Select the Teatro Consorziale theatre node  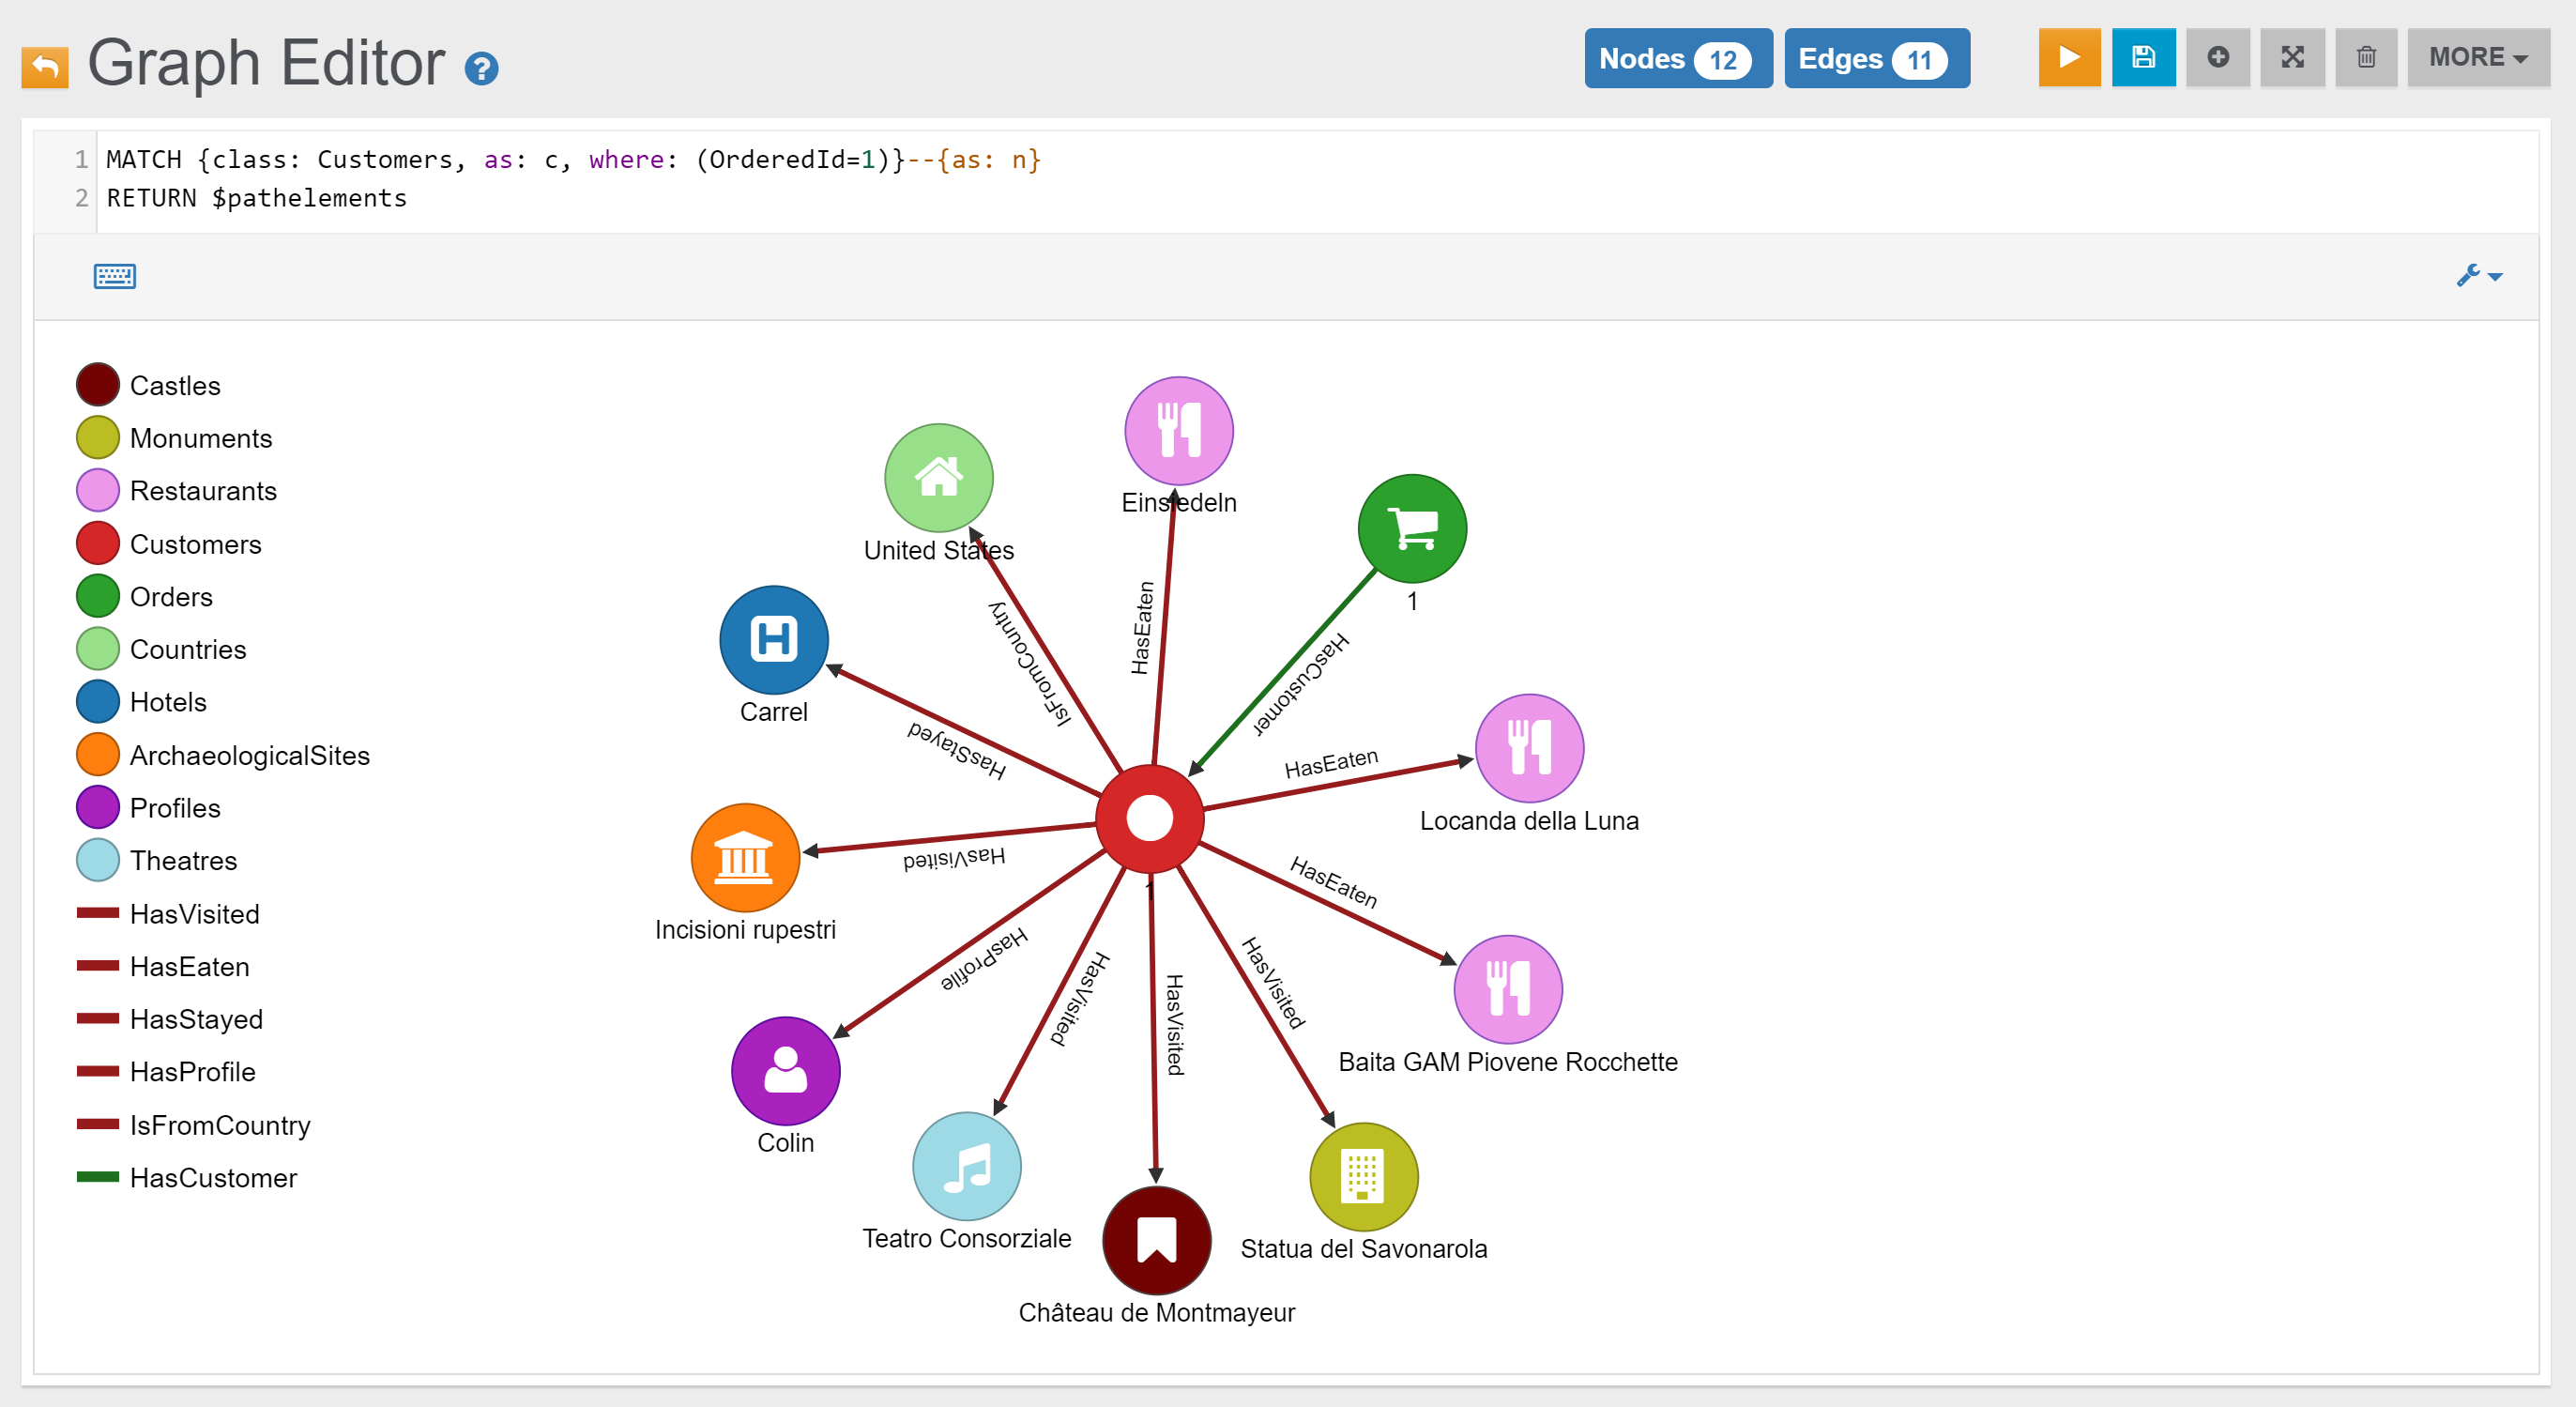click(x=966, y=1166)
